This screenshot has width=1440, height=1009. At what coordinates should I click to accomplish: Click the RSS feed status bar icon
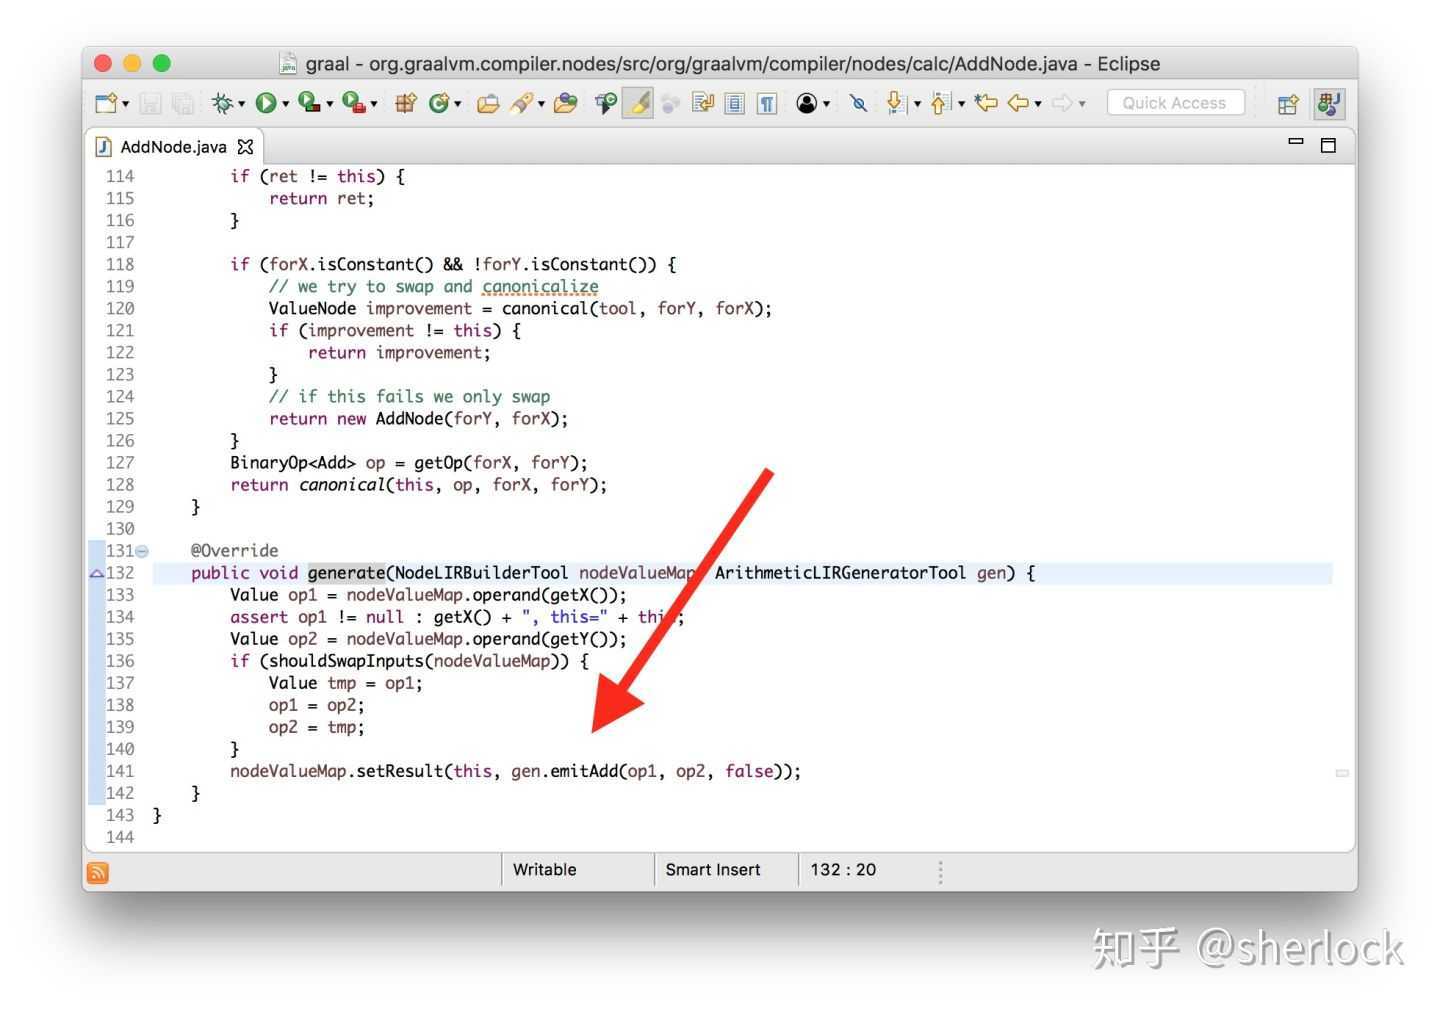click(98, 873)
